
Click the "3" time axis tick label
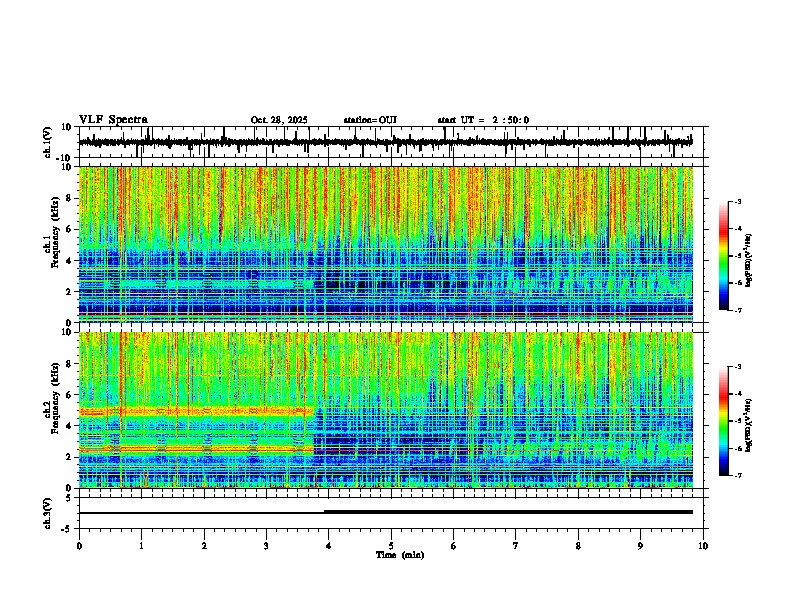(x=266, y=546)
